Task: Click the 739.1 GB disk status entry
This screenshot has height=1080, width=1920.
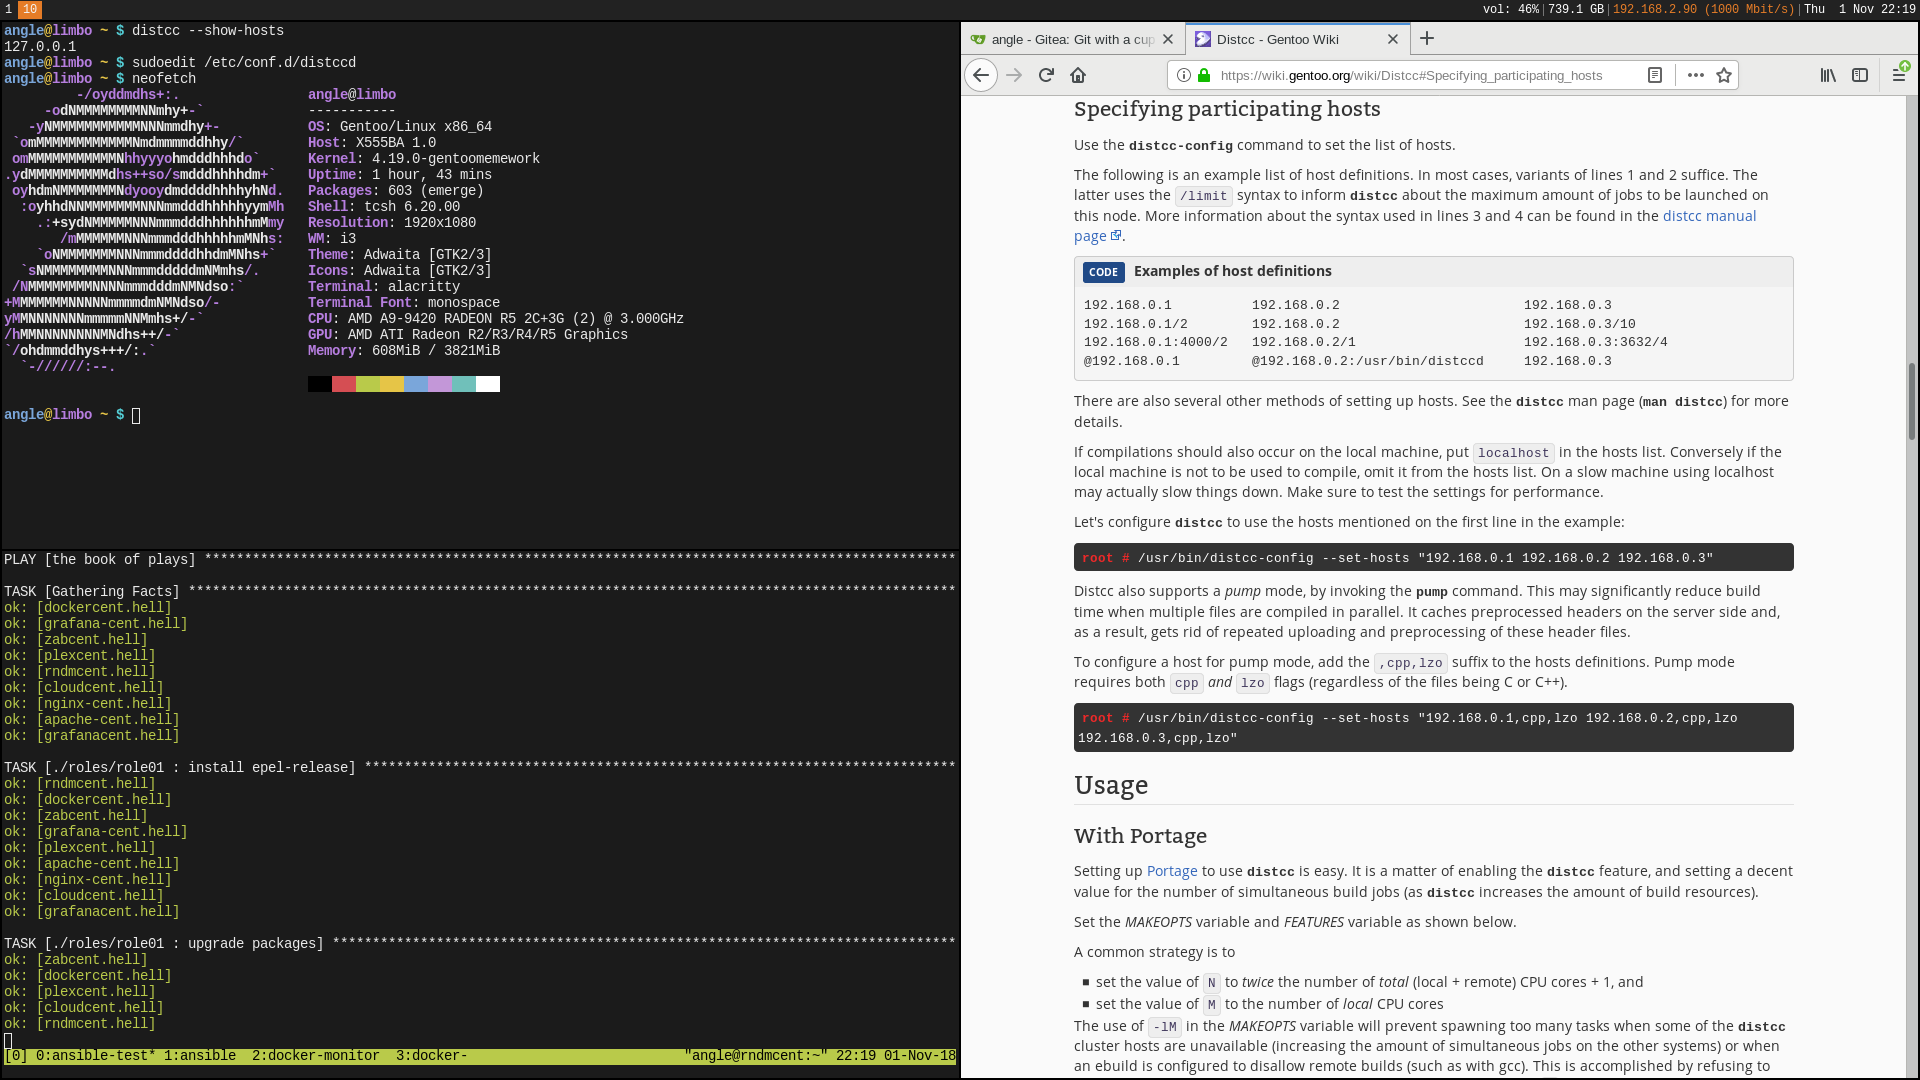Action: click(x=1576, y=9)
